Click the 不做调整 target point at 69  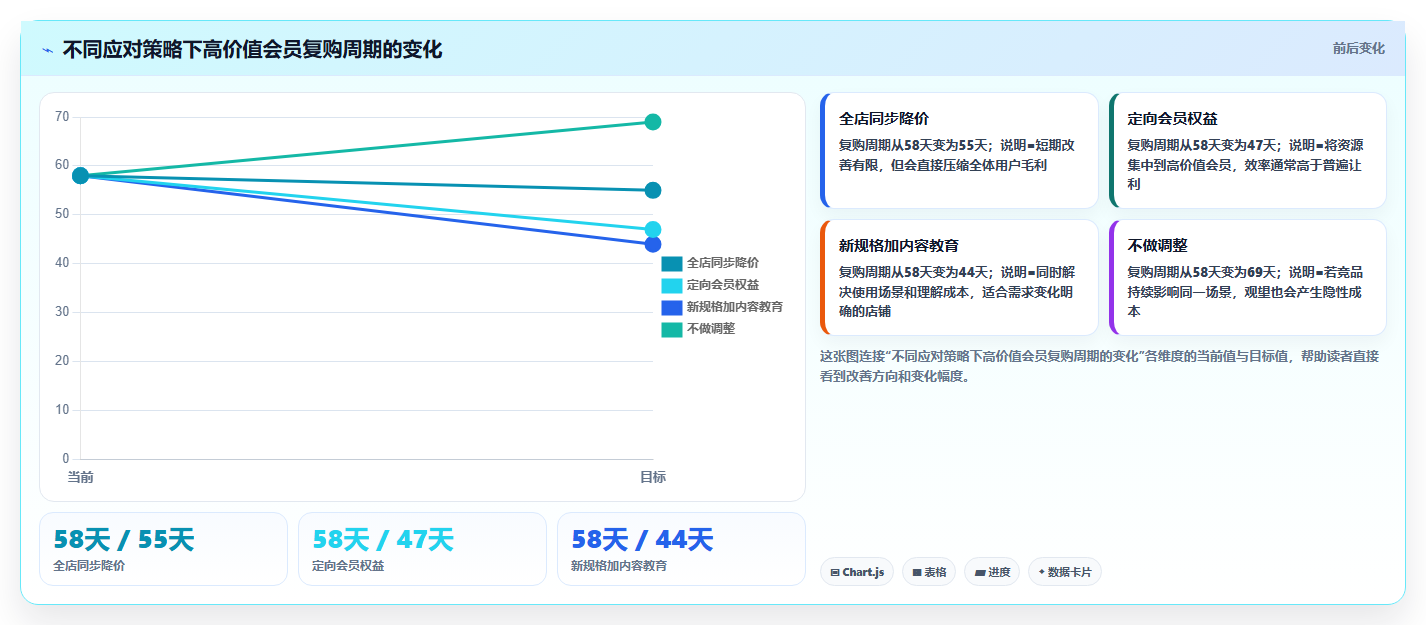click(653, 122)
